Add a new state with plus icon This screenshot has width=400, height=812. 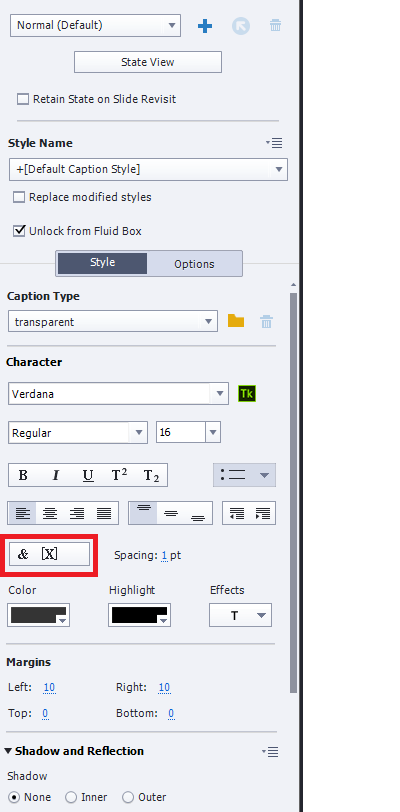click(x=205, y=26)
